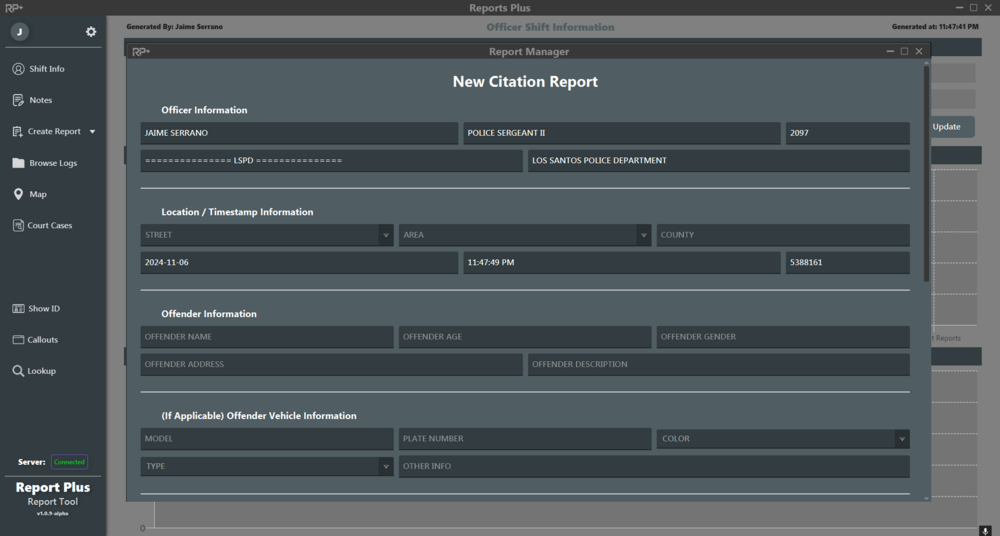Open Browse Logs folder
The height and width of the screenshot is (536, 1000).
pos(52,163)
